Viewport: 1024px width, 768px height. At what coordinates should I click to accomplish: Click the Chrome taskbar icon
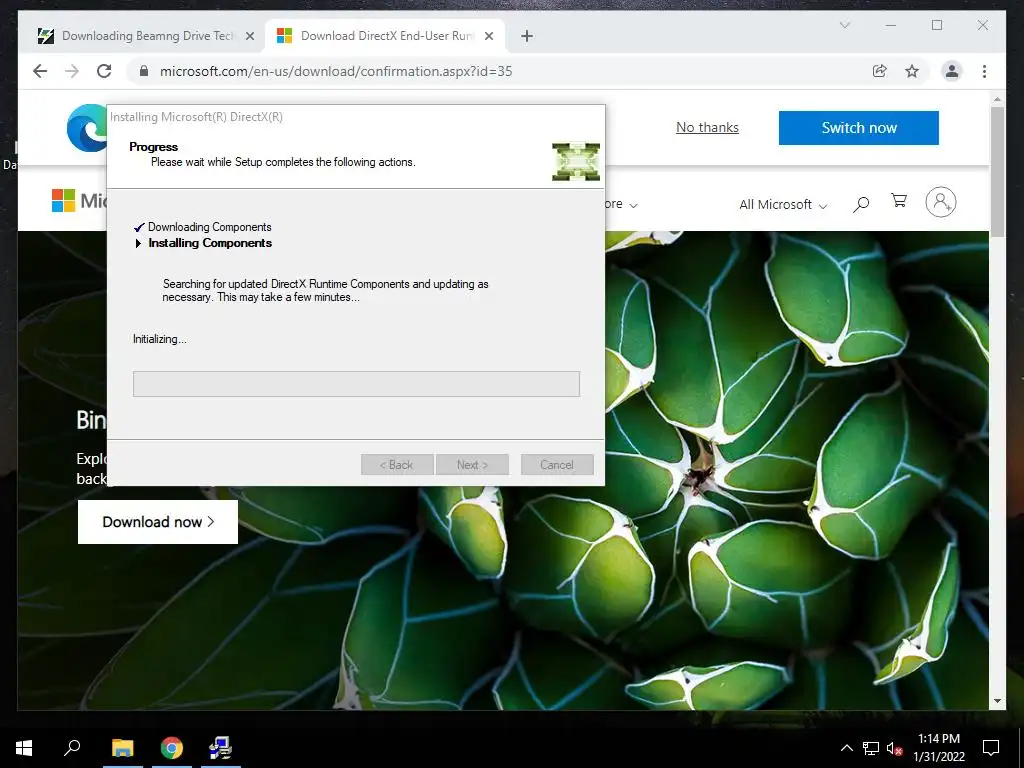(172, 747)
